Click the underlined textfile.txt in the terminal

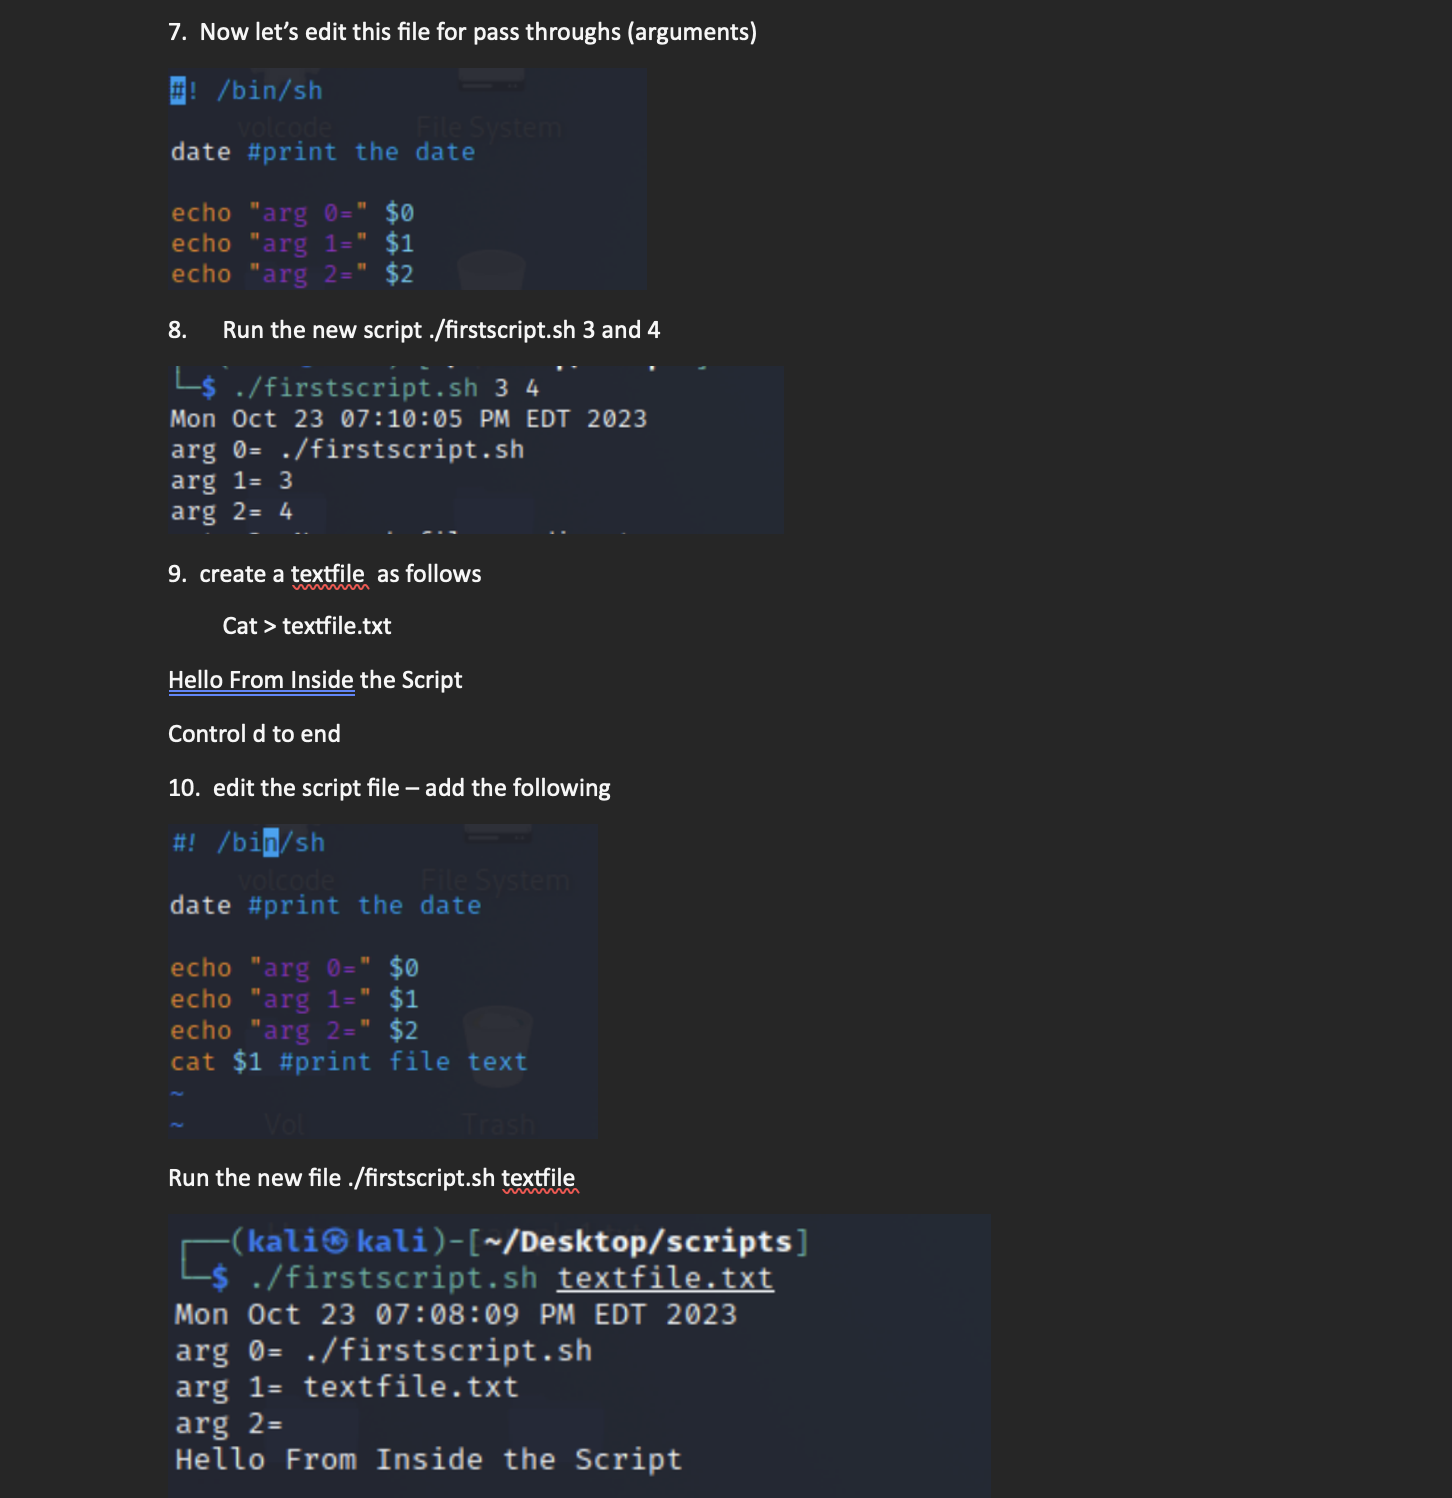pyautogui.click(x=665, y=1277)
